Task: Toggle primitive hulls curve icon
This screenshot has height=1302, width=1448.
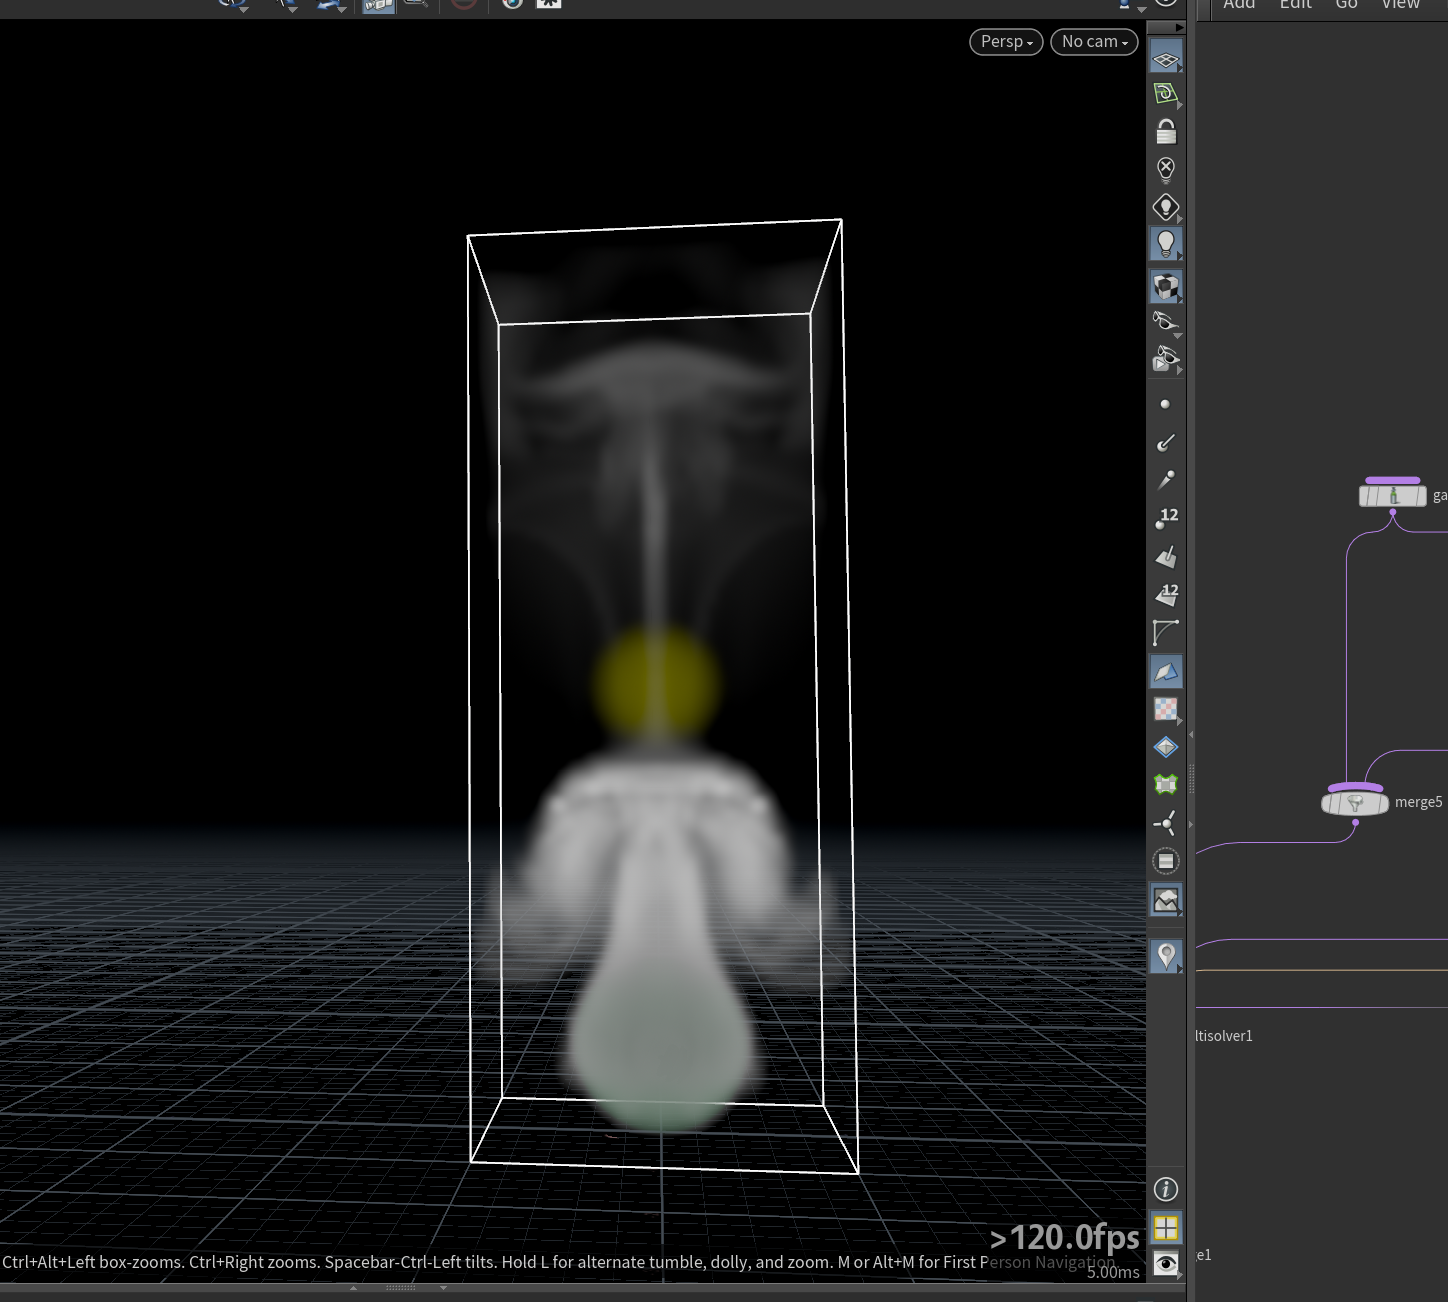Action: click(1166, 632)
